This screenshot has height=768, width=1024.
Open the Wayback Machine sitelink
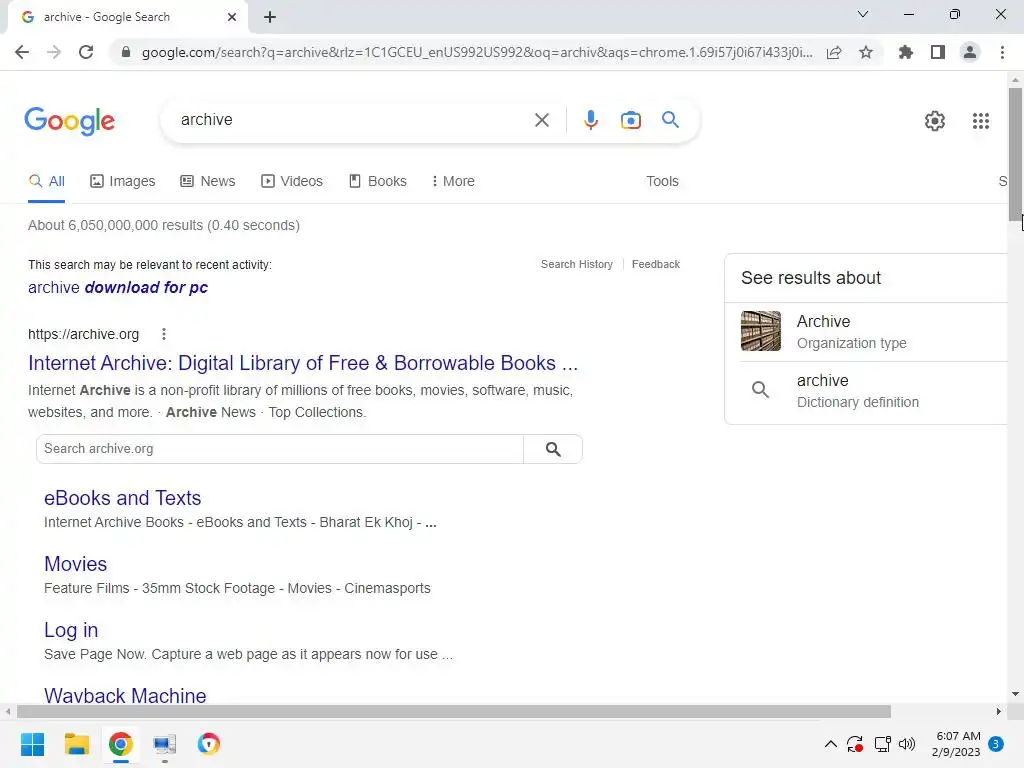point(125,695)
